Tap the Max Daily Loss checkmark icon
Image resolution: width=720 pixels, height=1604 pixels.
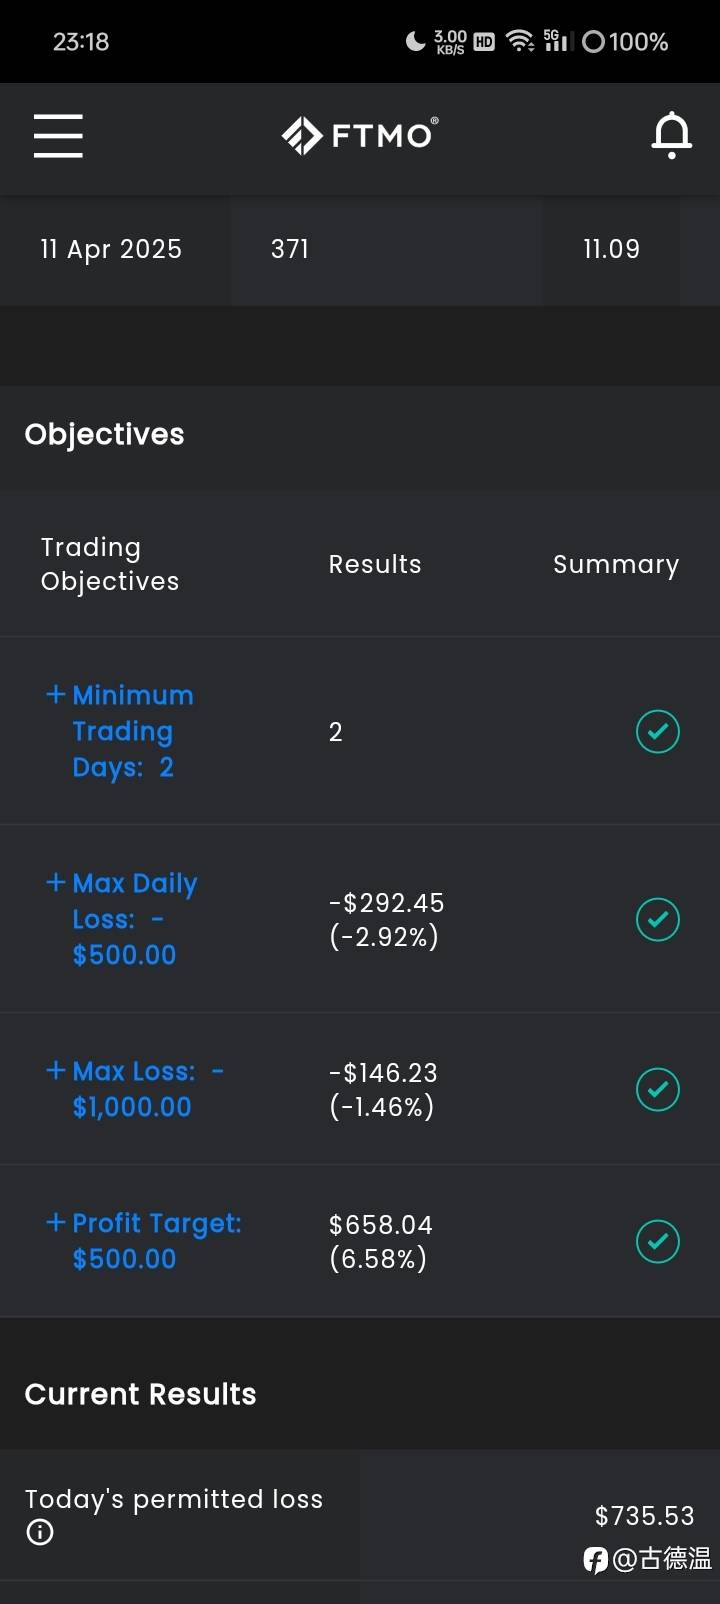click(658, 919)
